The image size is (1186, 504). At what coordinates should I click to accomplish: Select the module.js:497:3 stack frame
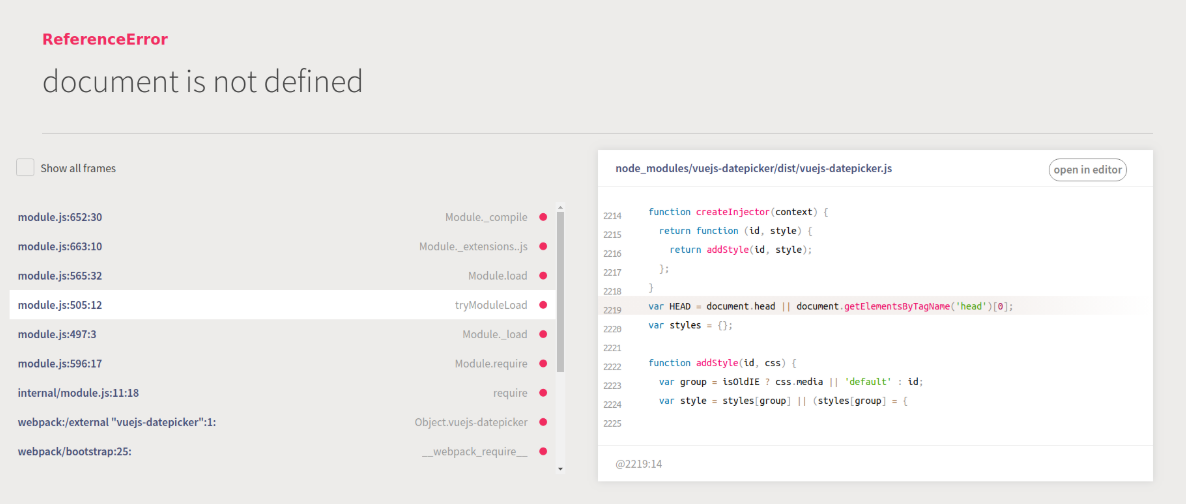[x=282, y=334]
